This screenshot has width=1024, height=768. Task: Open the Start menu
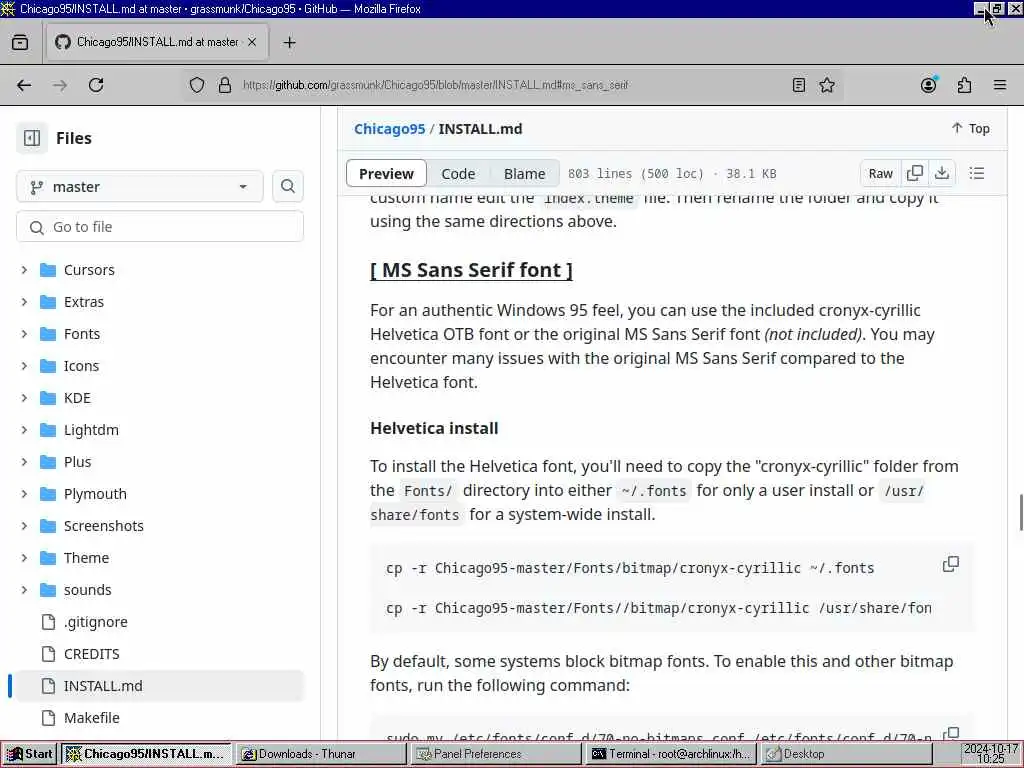point(29,754)
